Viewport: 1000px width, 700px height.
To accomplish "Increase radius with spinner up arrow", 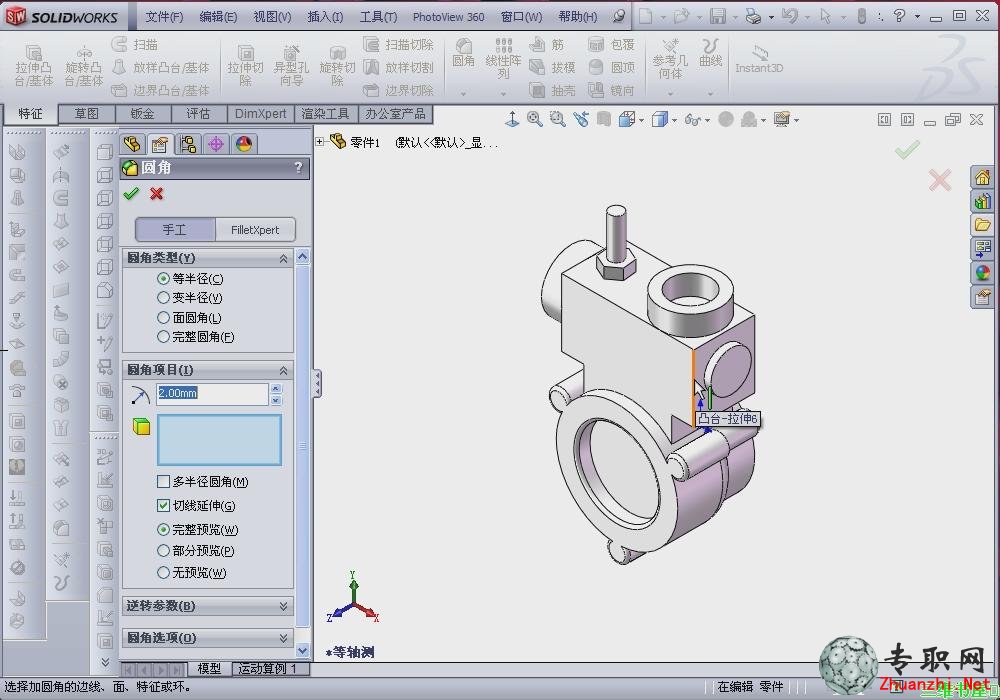I will pos(276,388).
